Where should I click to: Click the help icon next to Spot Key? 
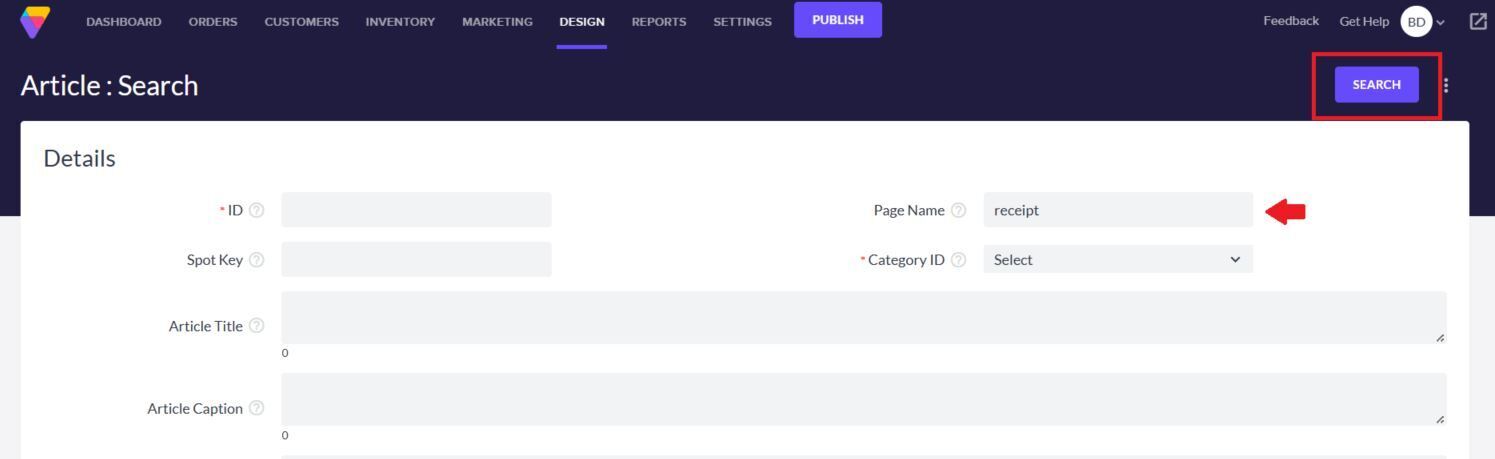point(257,260)
